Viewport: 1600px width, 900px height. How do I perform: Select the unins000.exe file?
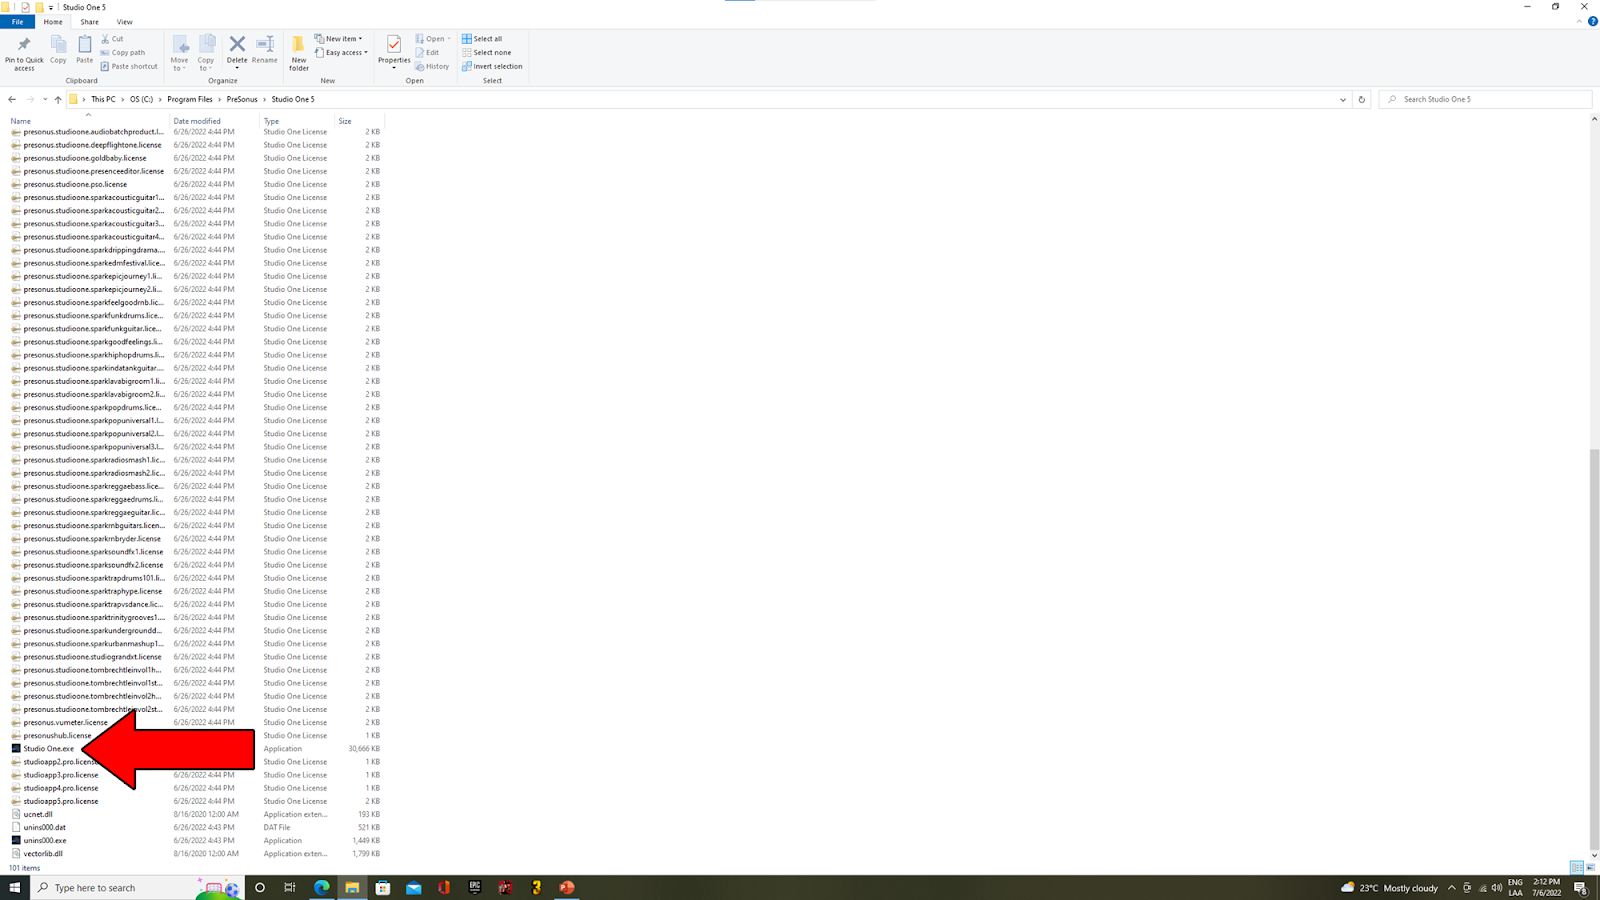(x=45, y=841)
